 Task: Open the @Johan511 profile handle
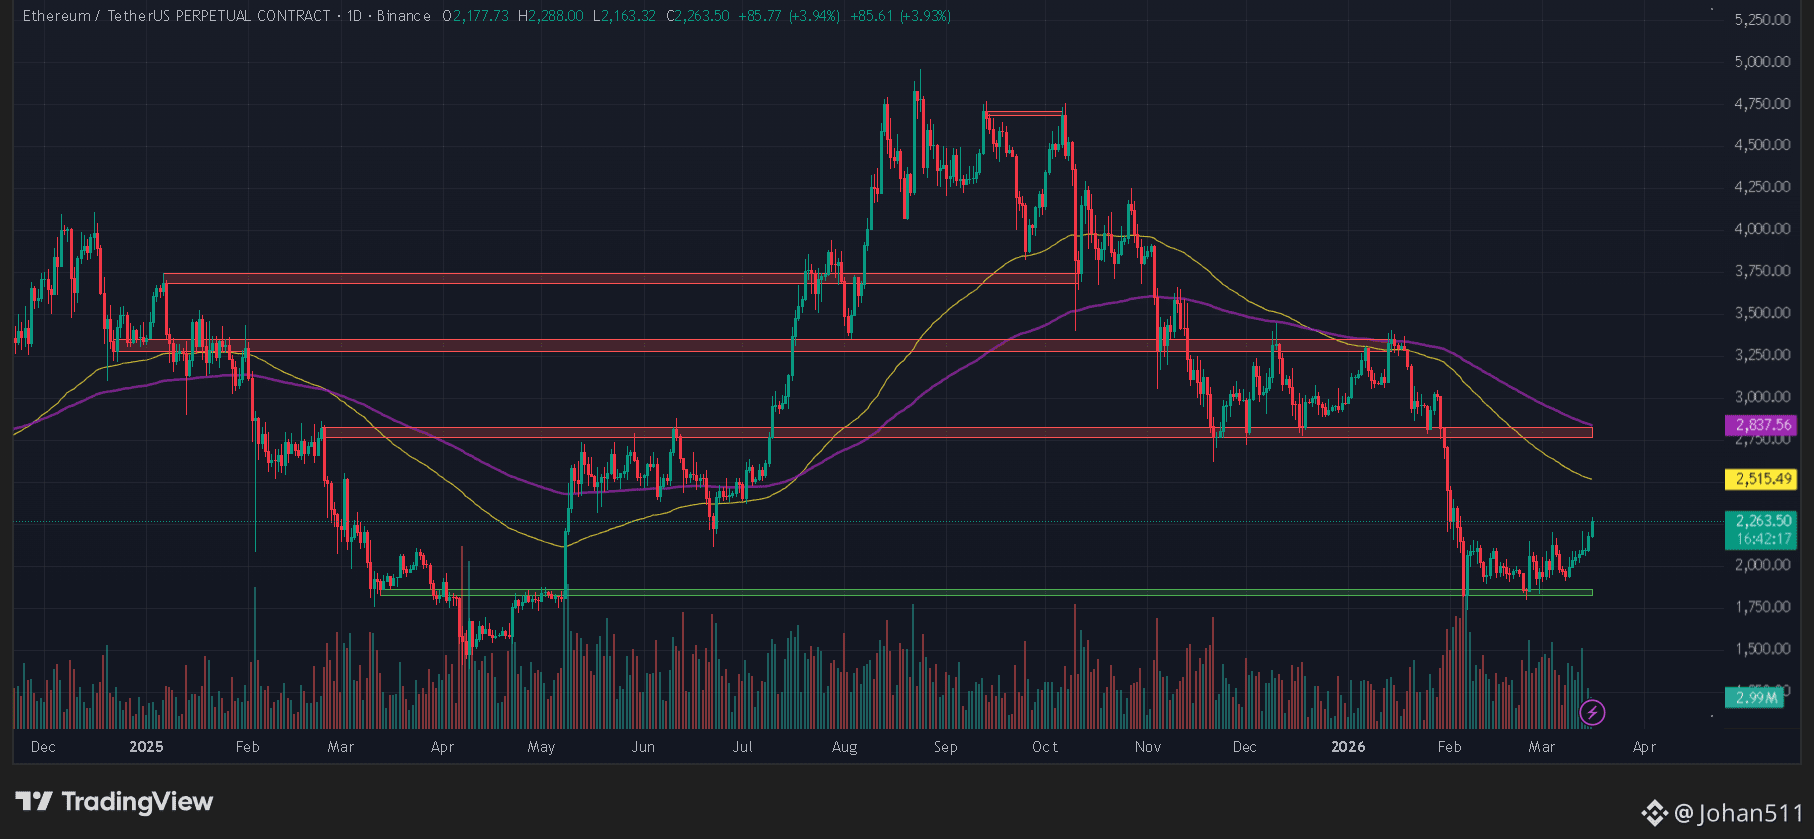tap(1738, 813)
